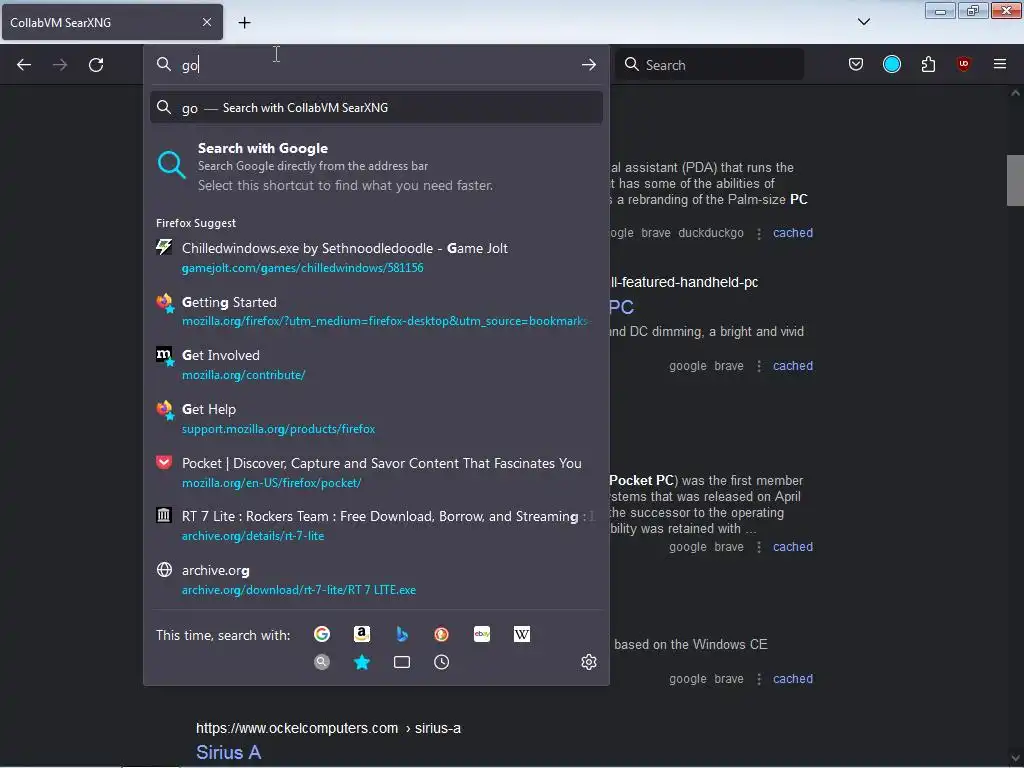Image resolution: width=1024 pixels, height=768 pixels.
Task: Search this time with Bing icon
Action: 402,634
